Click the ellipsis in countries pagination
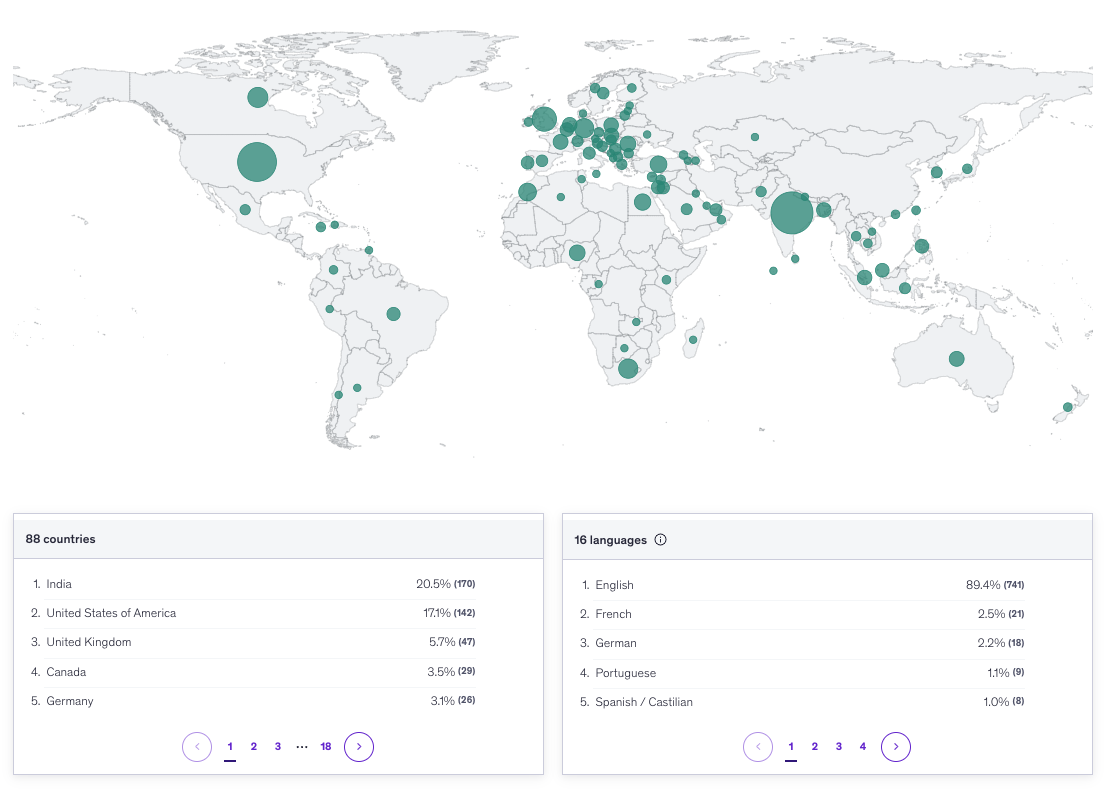The height and width of the screenshot is (789, 1108). tap(302, 747)
